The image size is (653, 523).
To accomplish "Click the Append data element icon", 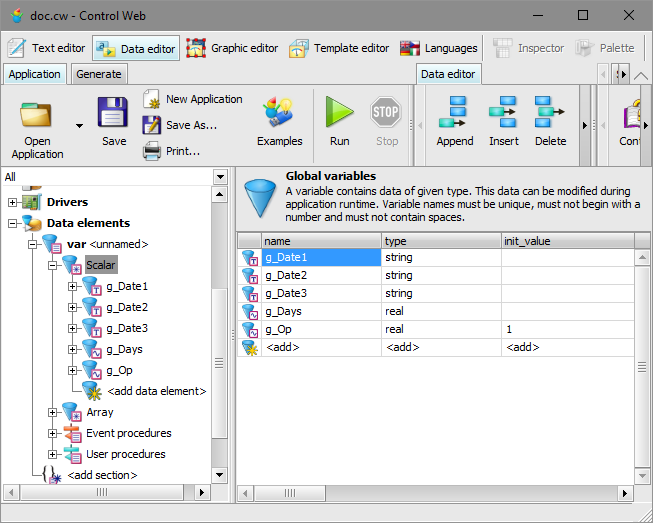I will (455, 112).
